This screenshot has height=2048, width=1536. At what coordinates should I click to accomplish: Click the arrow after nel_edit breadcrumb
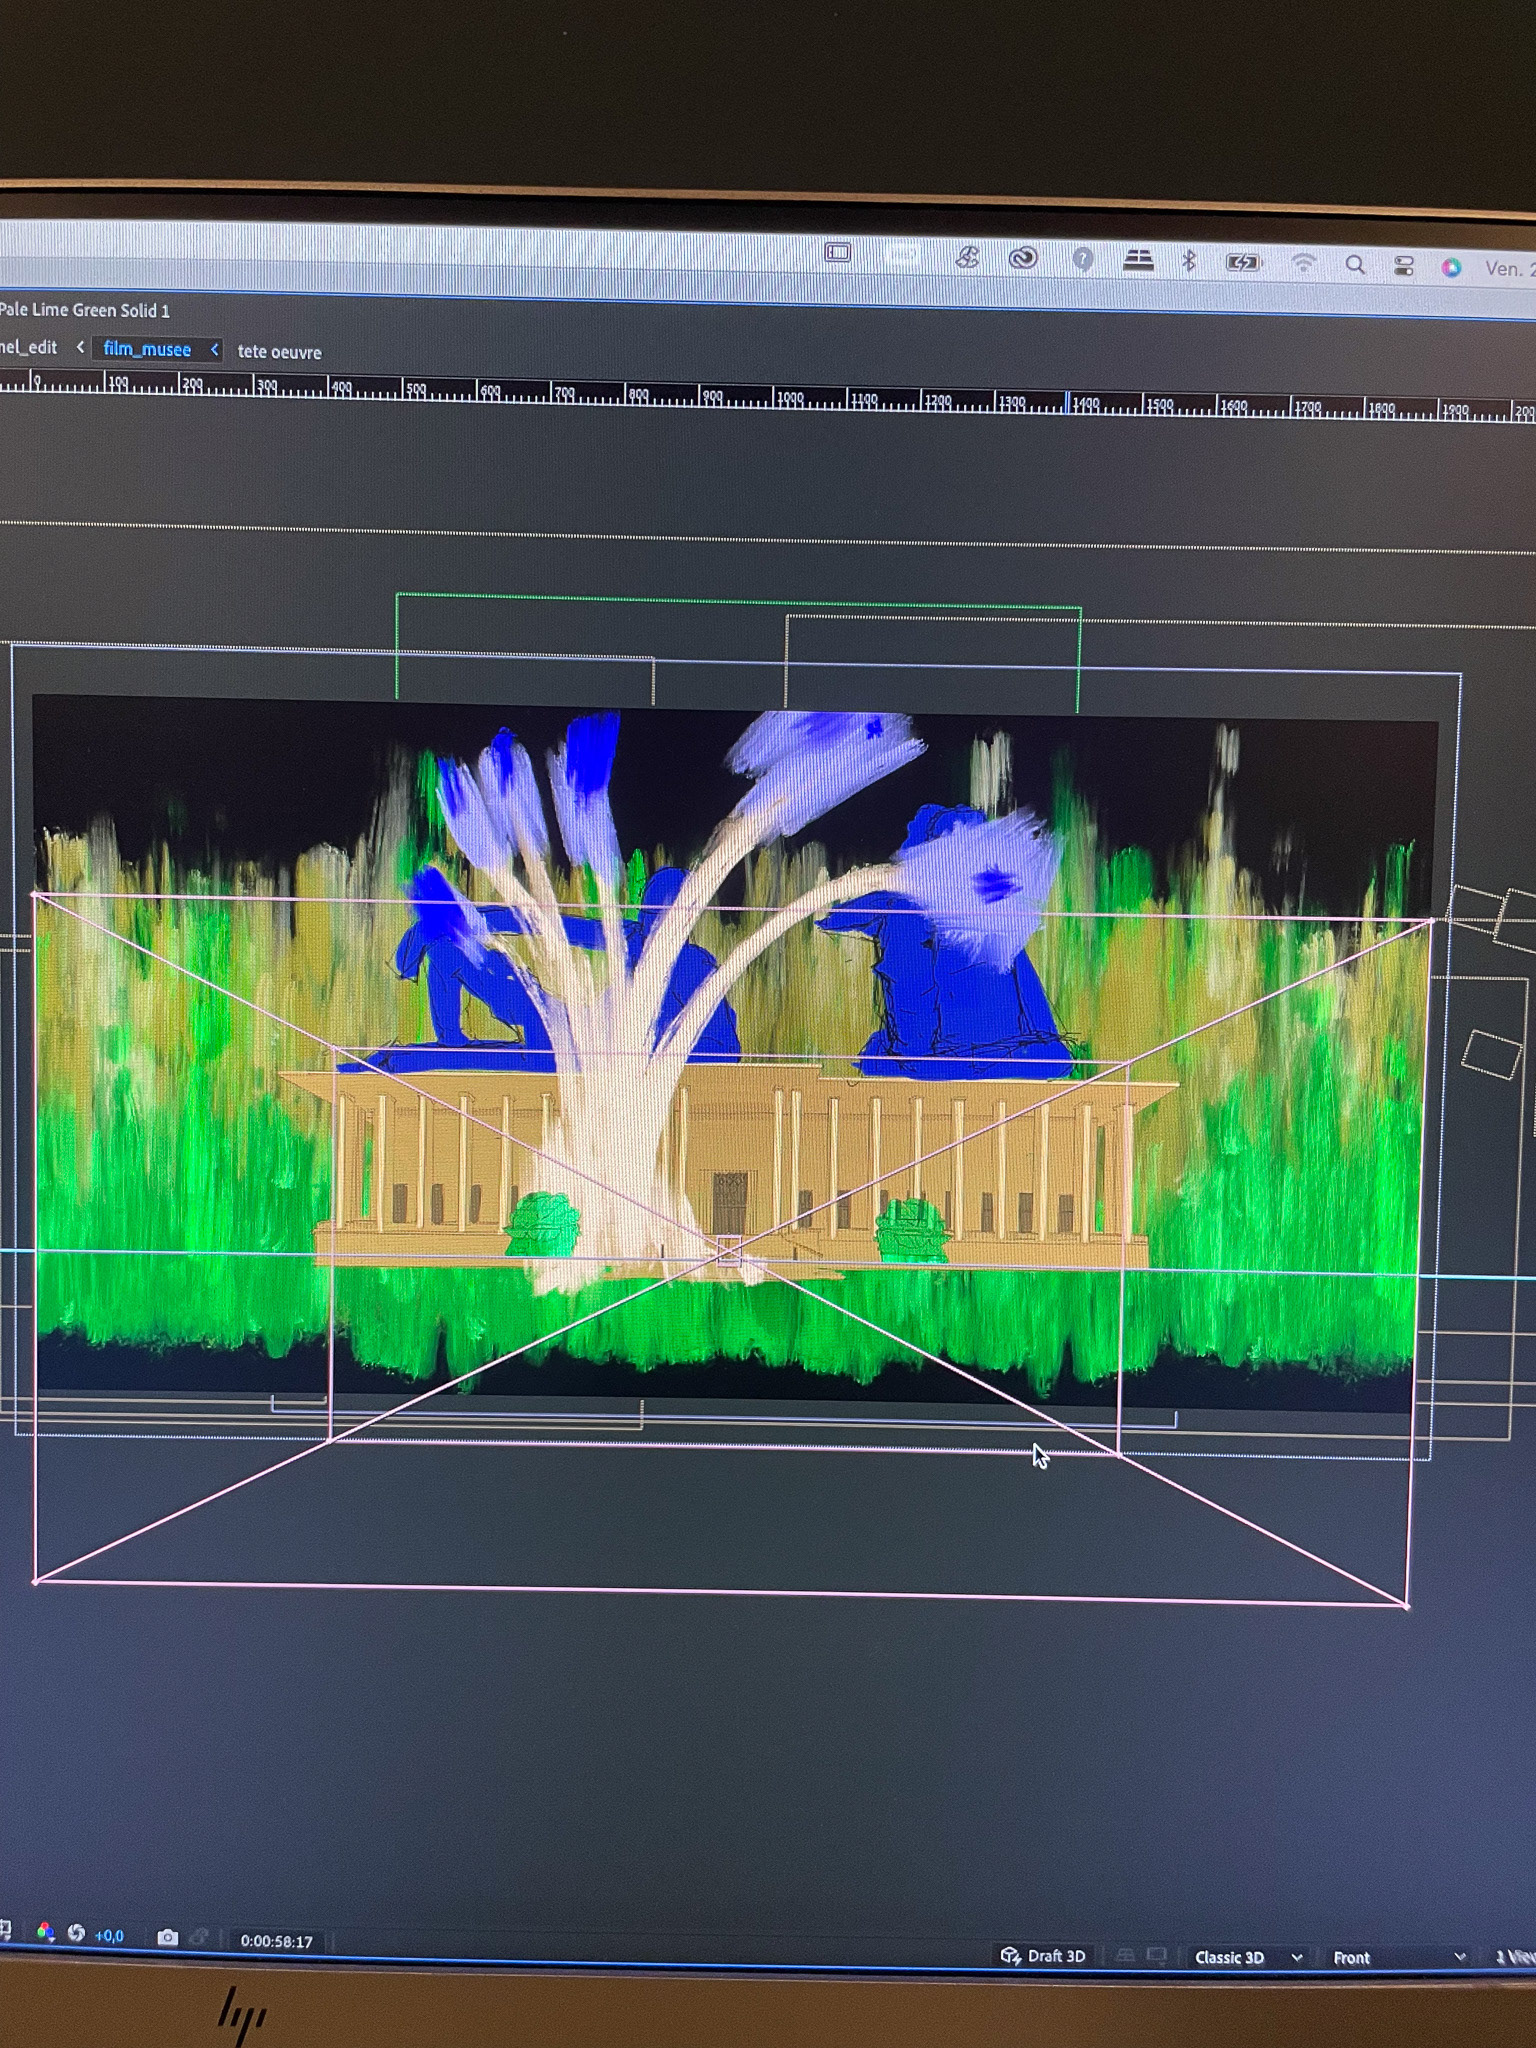click(x=80, y=347)
